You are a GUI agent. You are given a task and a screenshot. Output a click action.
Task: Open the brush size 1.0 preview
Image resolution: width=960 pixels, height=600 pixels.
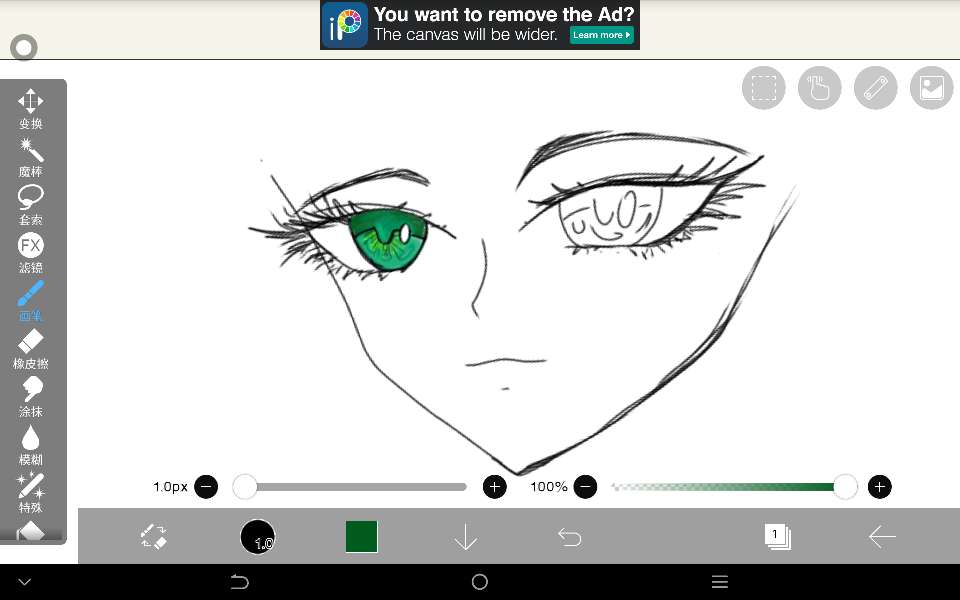coord(258,537)
